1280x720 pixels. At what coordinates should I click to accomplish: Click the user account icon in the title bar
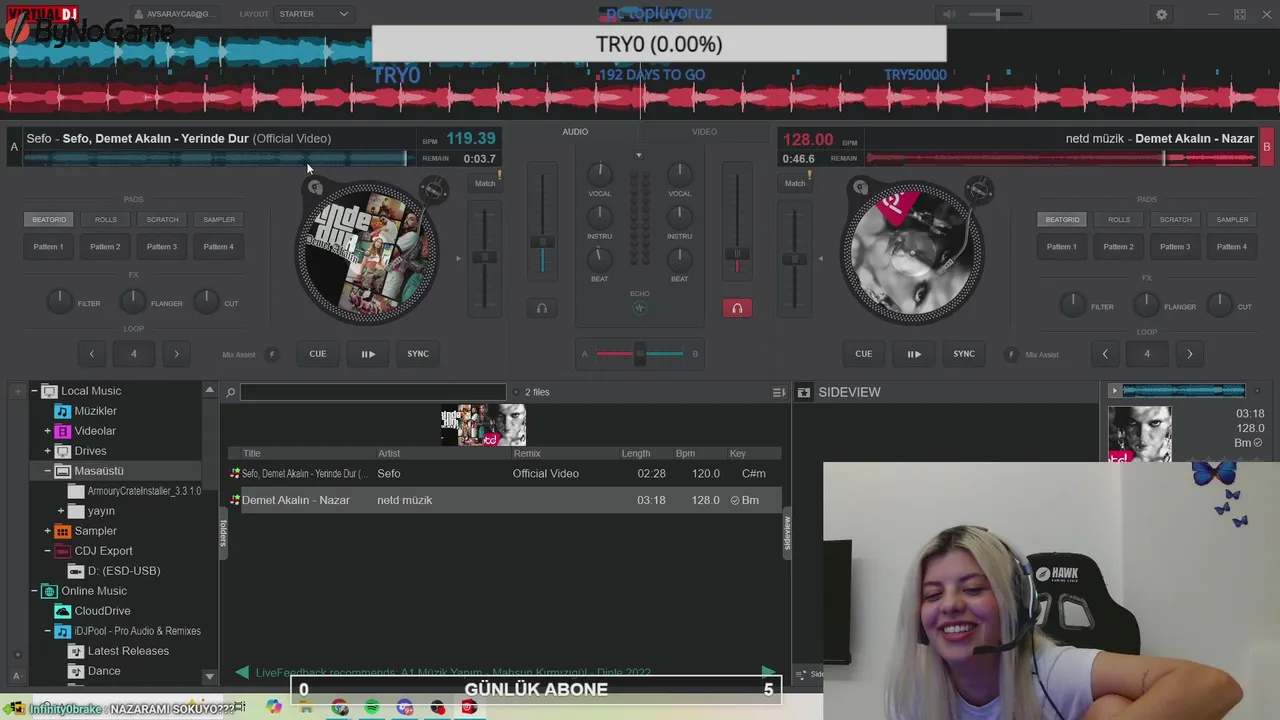pyautogui.click(x=138, y=14)
